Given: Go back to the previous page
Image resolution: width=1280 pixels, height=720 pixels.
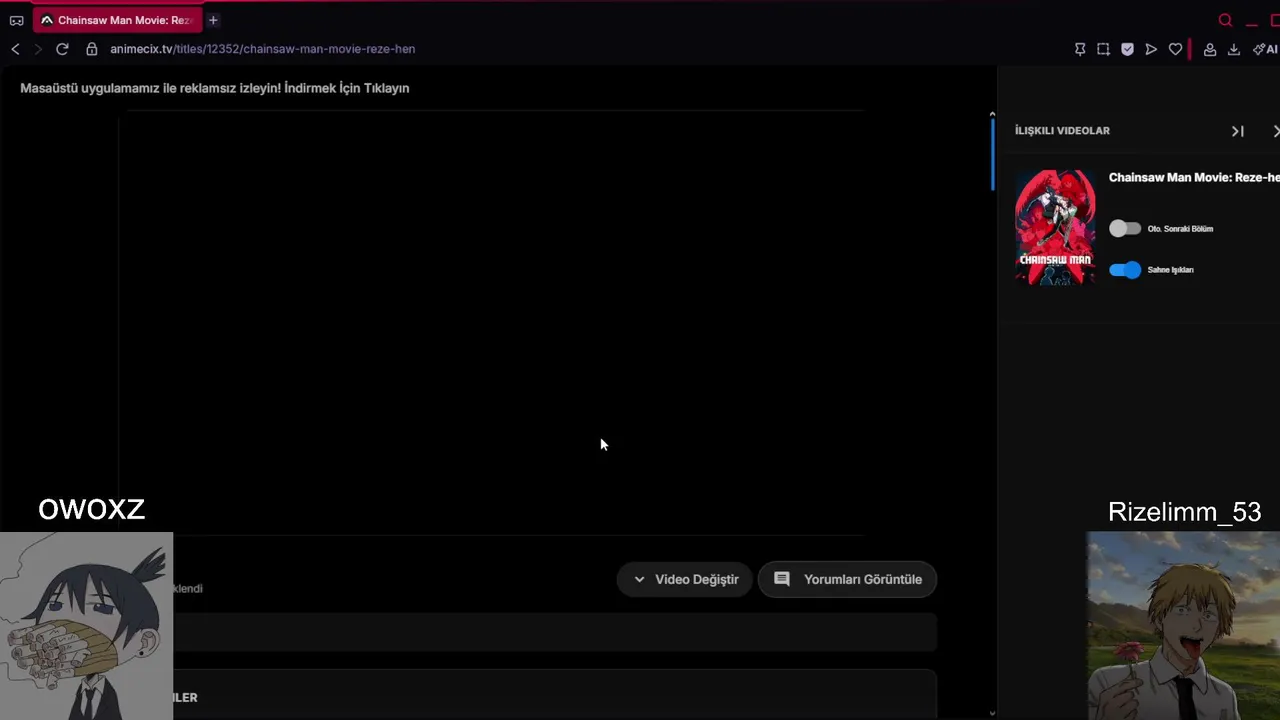Looking at the screenshot, I should (x=15, y=49).
